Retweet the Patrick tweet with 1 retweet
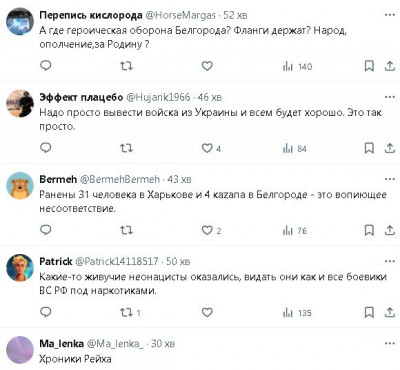The width and height of the screenshot is (400, 370). pos(130,312)
